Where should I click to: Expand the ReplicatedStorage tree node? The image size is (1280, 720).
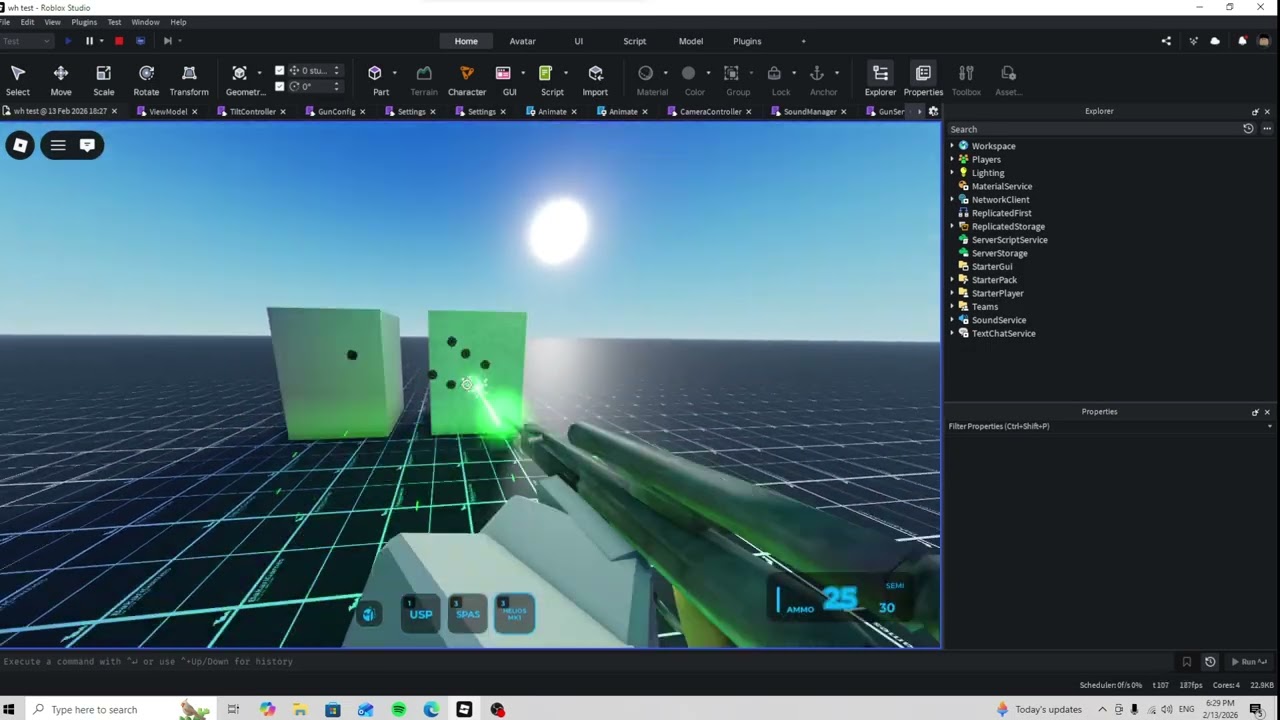click(x=952, y=226)
